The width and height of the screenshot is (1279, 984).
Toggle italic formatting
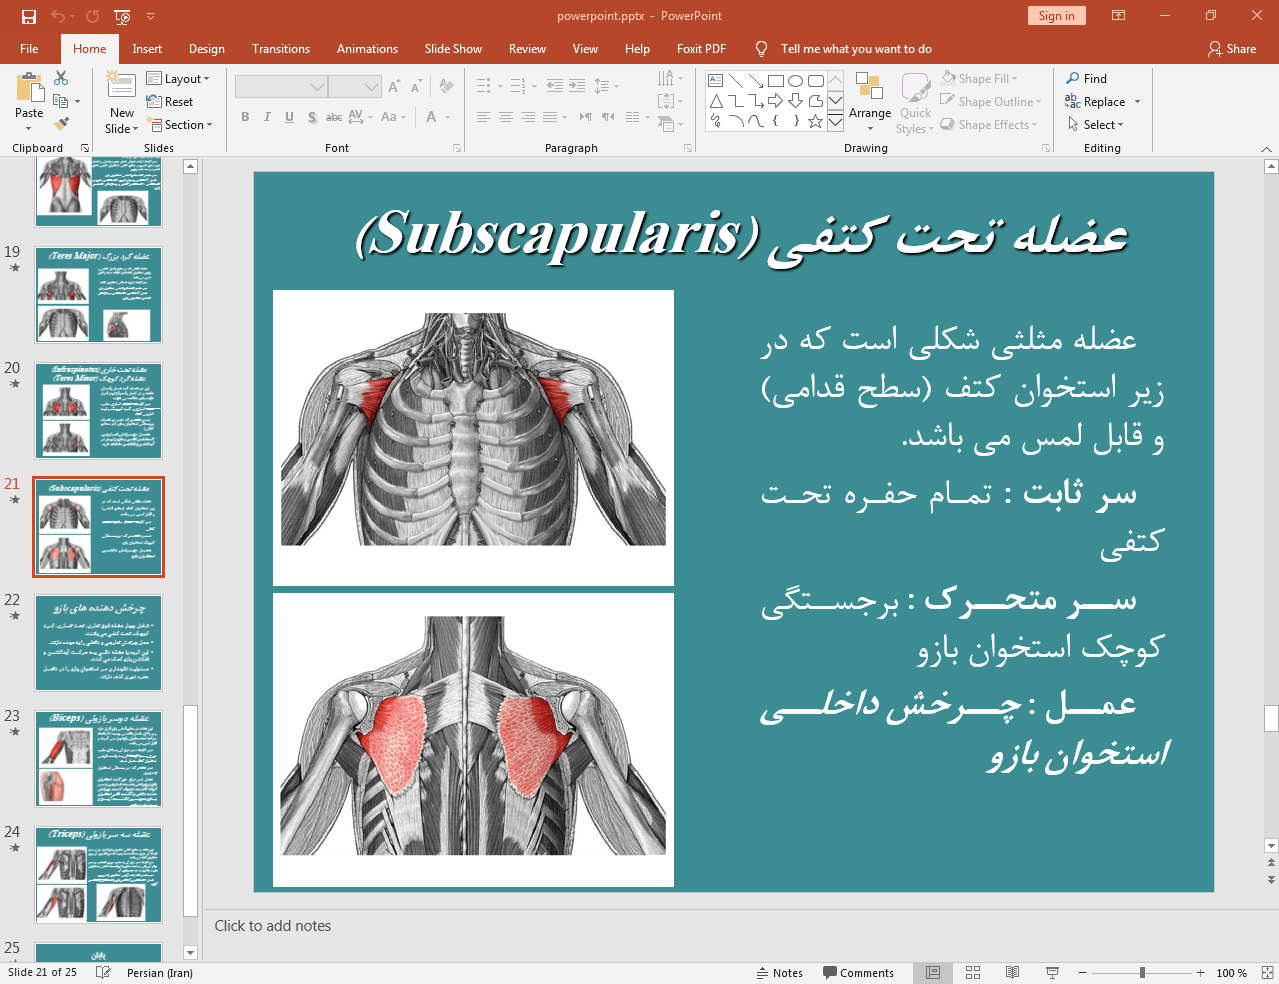(x=267, y=117)
